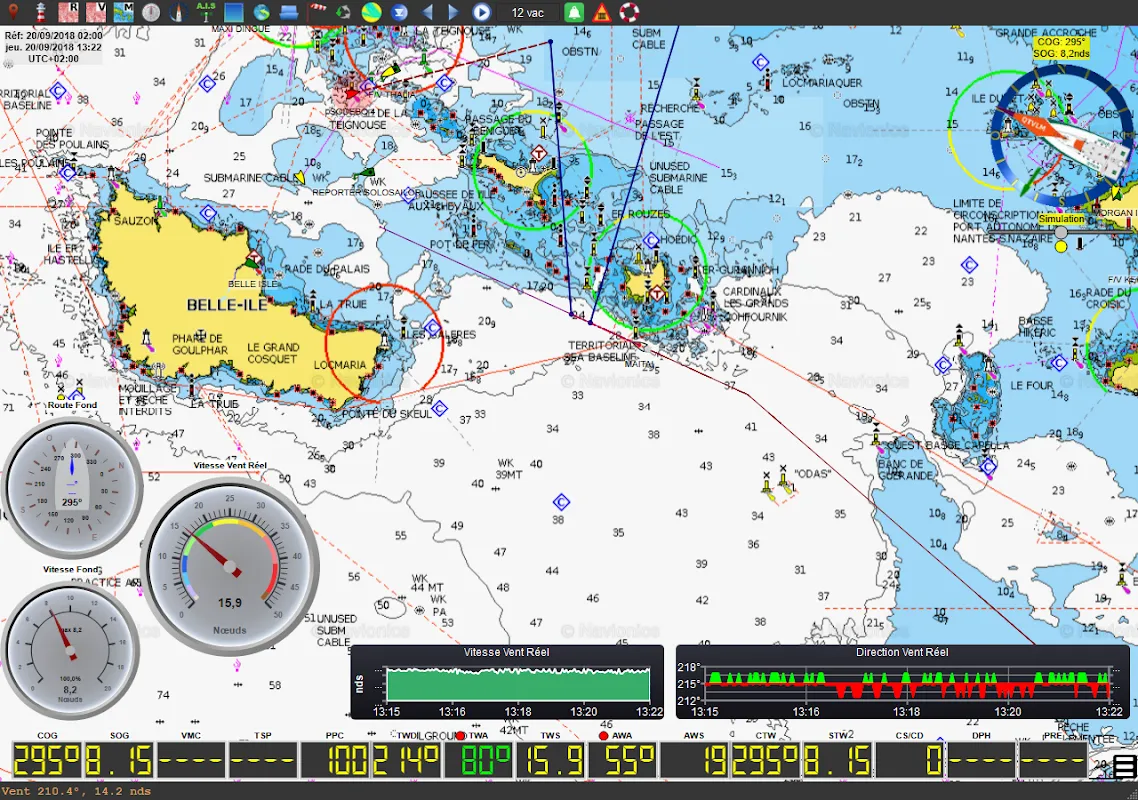The image size is (1138, 800).
Task: Click the DPH display cell
Action: click(981, 760)
